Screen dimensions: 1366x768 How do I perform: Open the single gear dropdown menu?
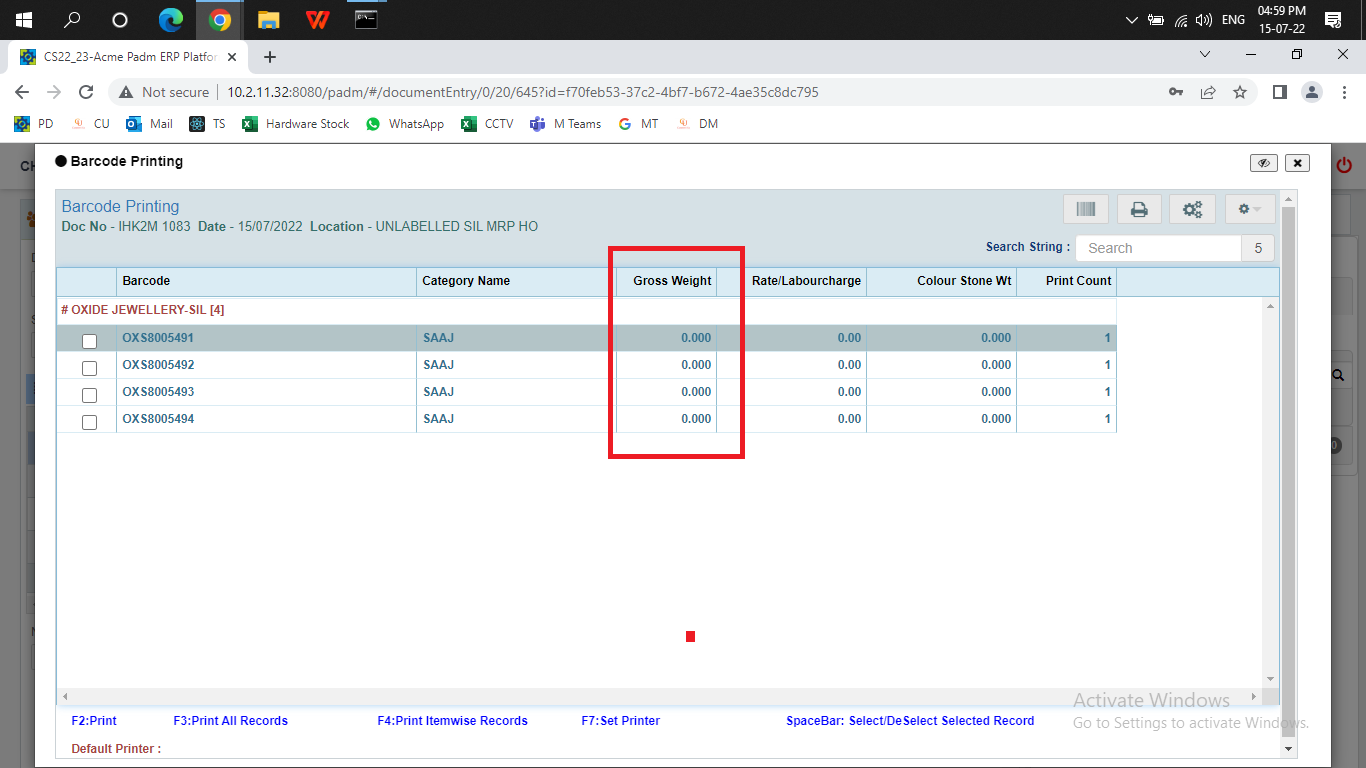[x=1250, y=209]
